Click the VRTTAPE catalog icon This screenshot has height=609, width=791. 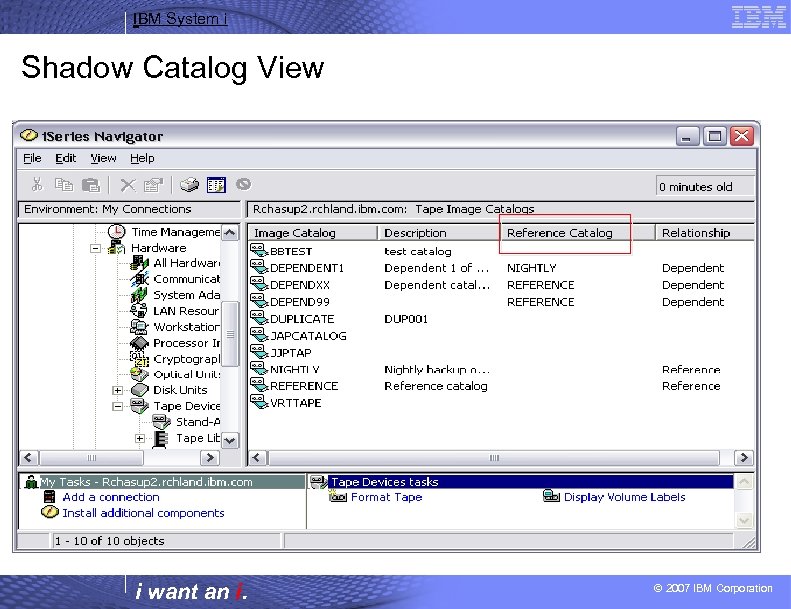[x=259, y=402]
